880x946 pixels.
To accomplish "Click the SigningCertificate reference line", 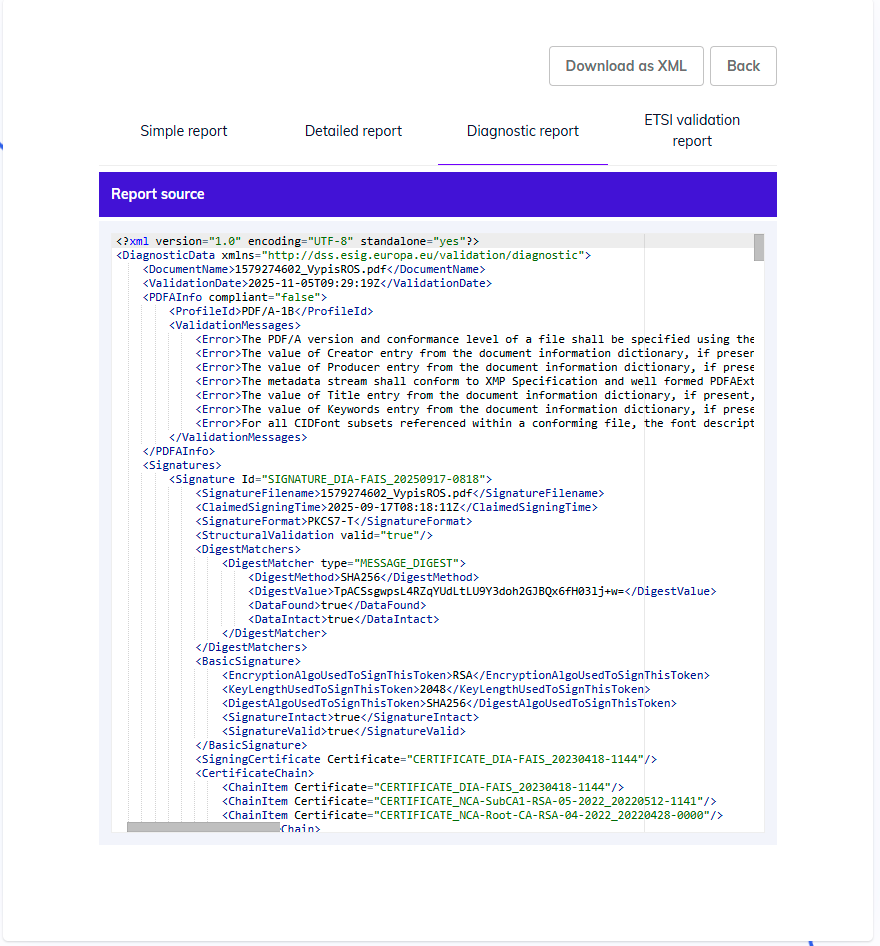I will click(x=420, y=759).
